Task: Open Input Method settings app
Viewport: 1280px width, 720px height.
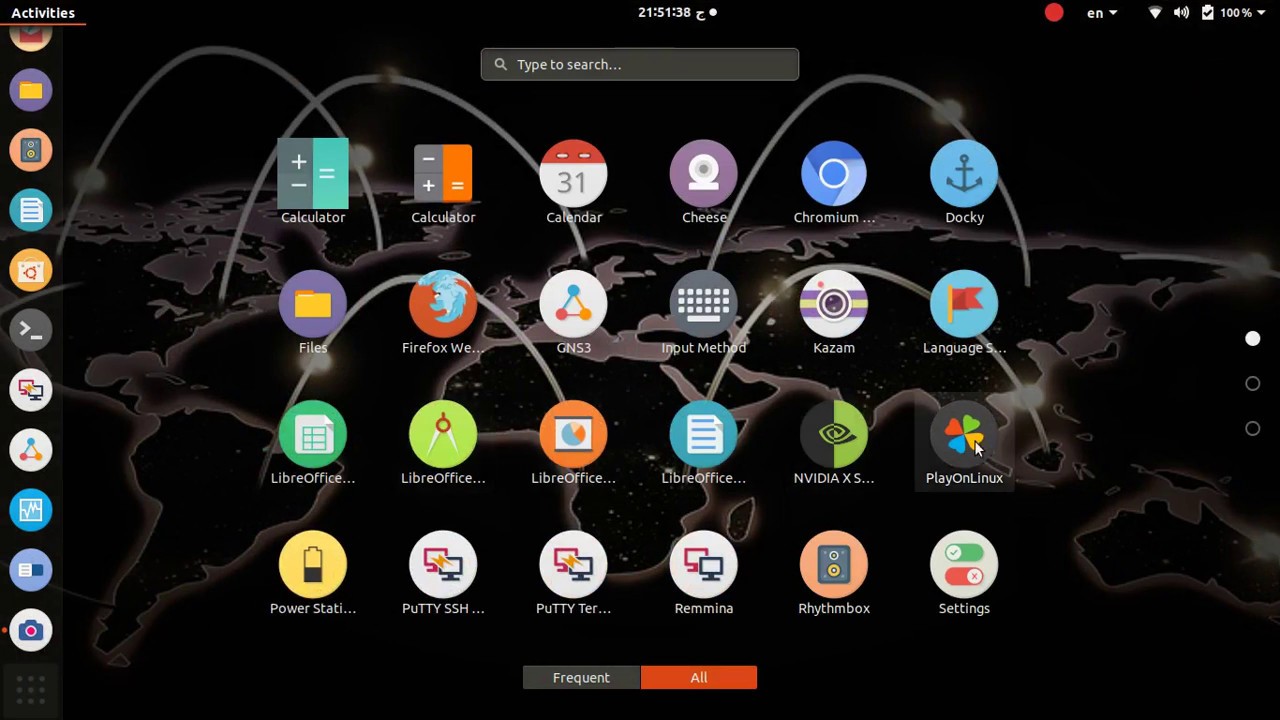Action: tap(704, 313)
